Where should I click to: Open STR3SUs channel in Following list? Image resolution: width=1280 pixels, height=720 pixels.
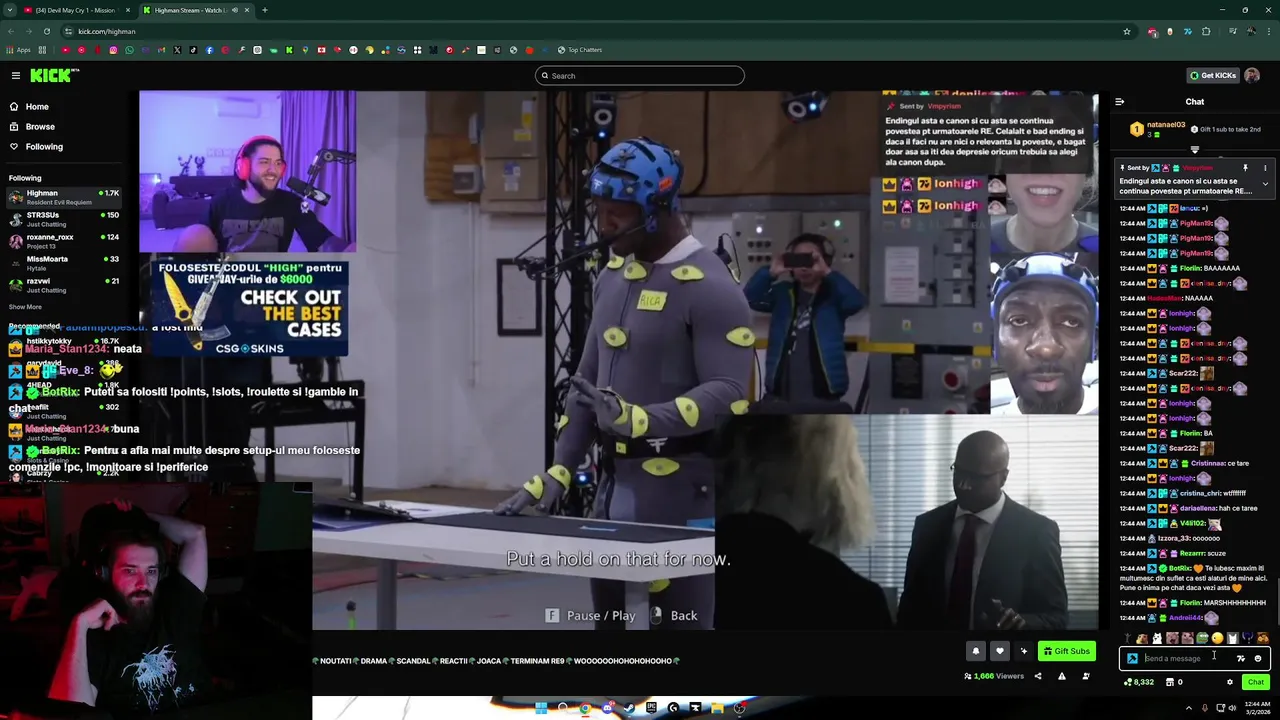pos(64,219)
